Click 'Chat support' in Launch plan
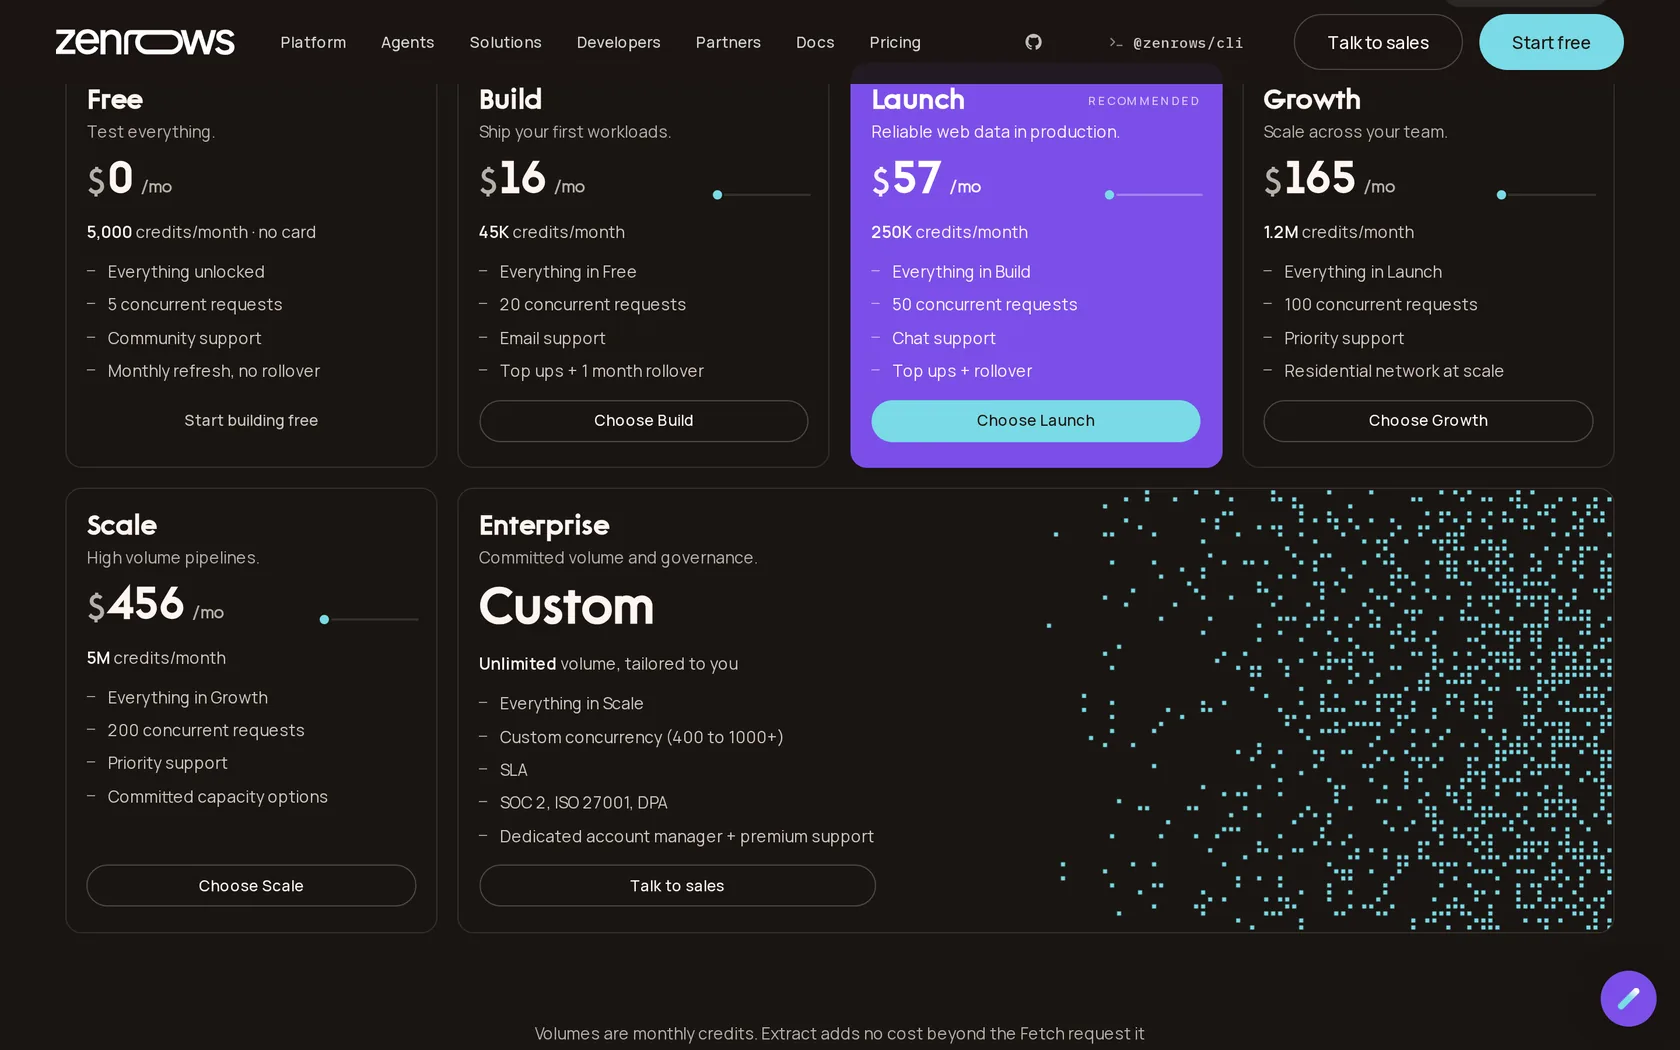1680x1050 pixels. pos(943,338)
